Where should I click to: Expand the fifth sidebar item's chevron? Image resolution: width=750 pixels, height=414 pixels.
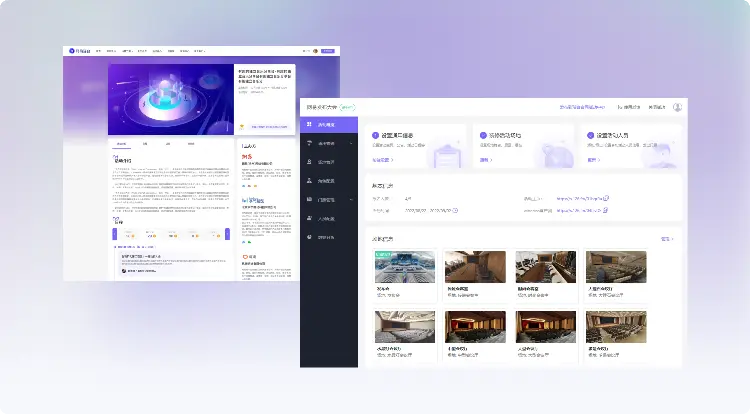pos(351,199)
